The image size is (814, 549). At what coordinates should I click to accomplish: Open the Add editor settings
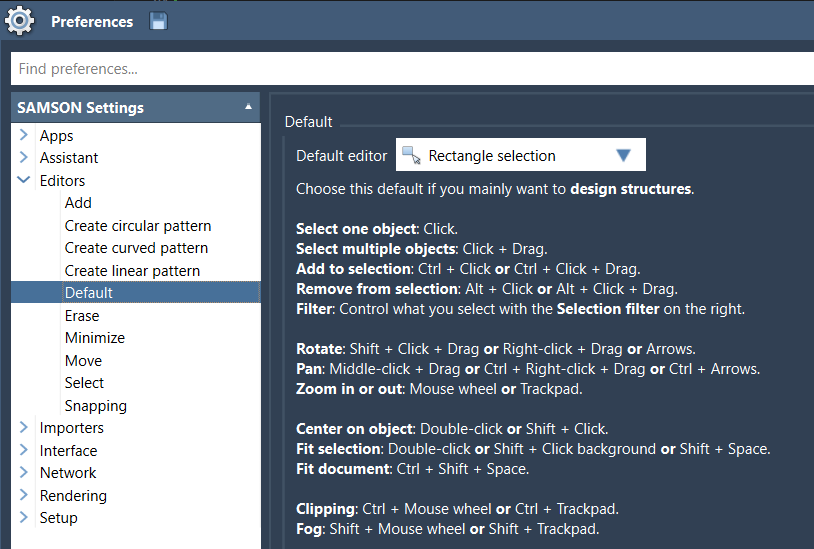click(78, 203)
